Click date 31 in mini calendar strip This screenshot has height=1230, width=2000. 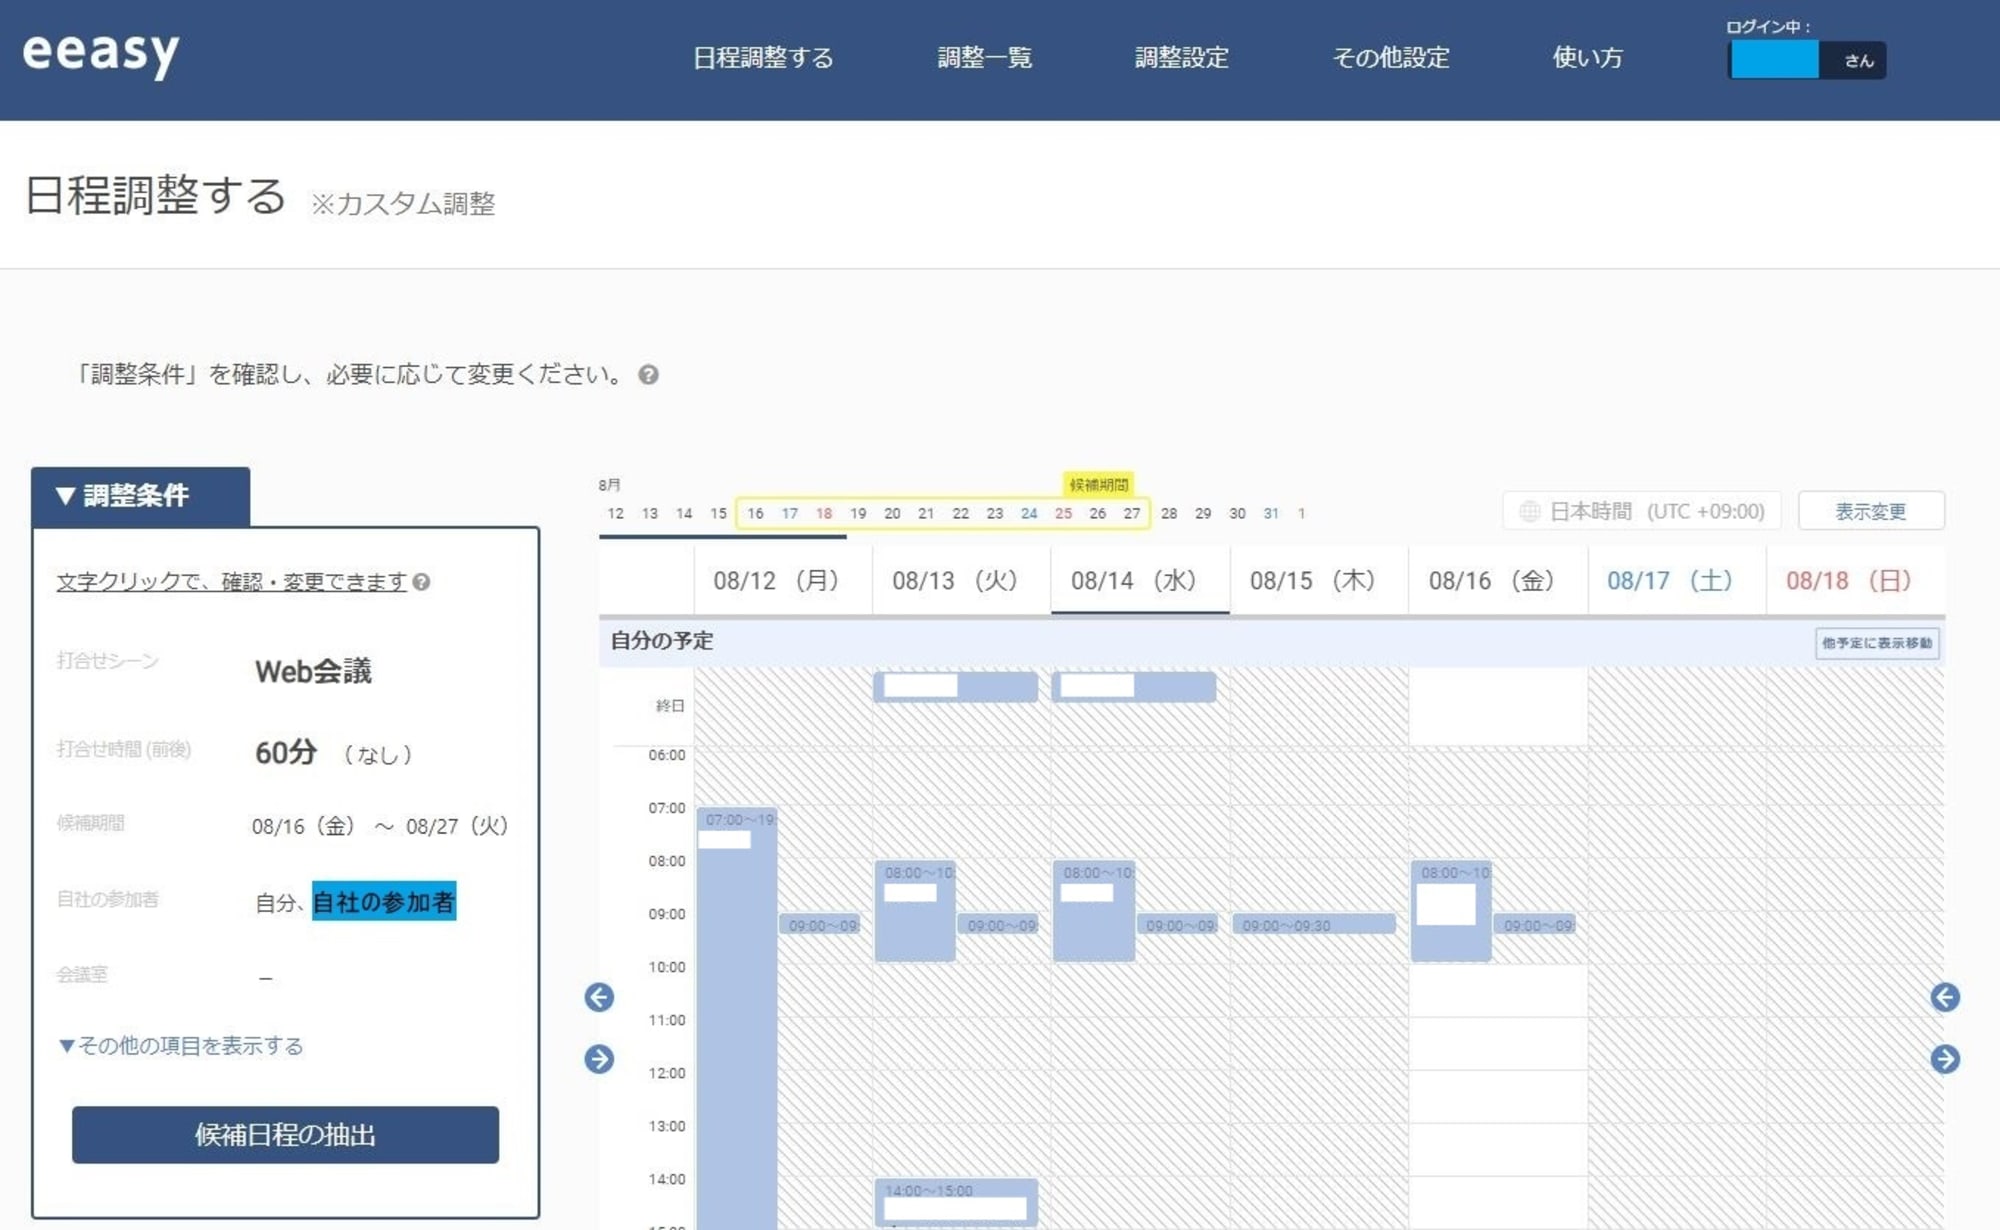point(1271,513)
